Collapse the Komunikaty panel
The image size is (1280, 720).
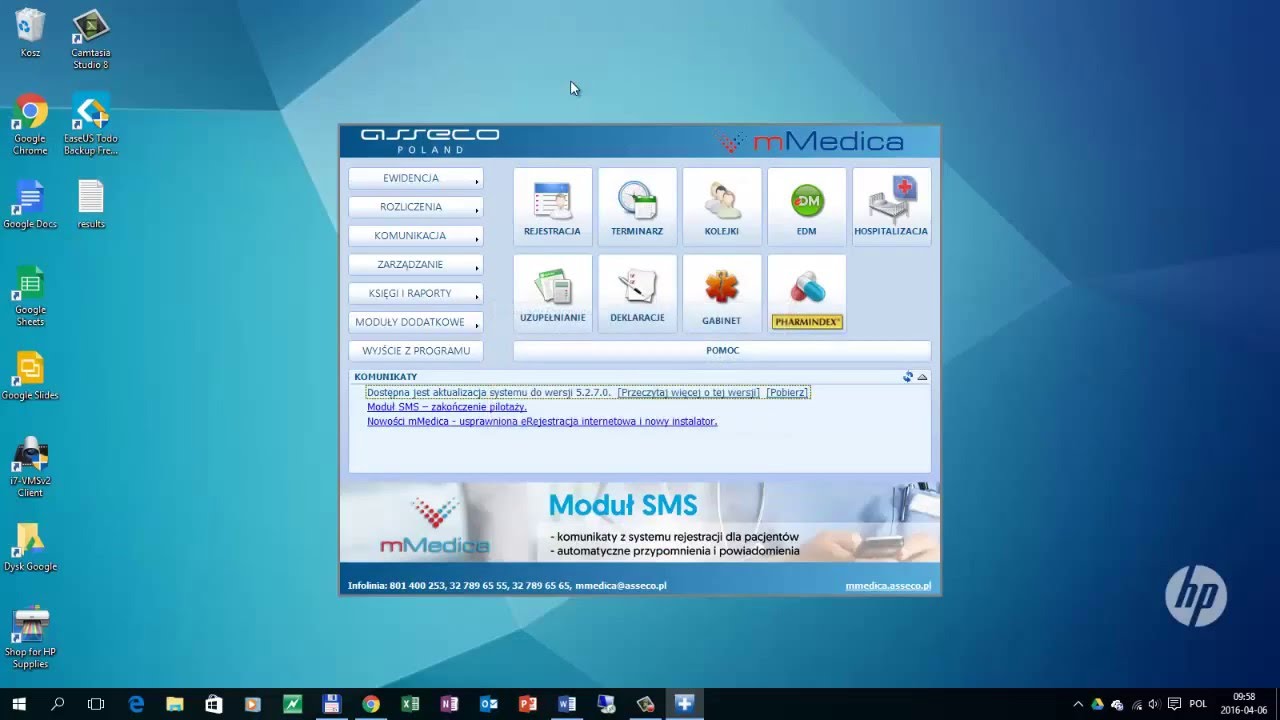[x=922, y=377]
